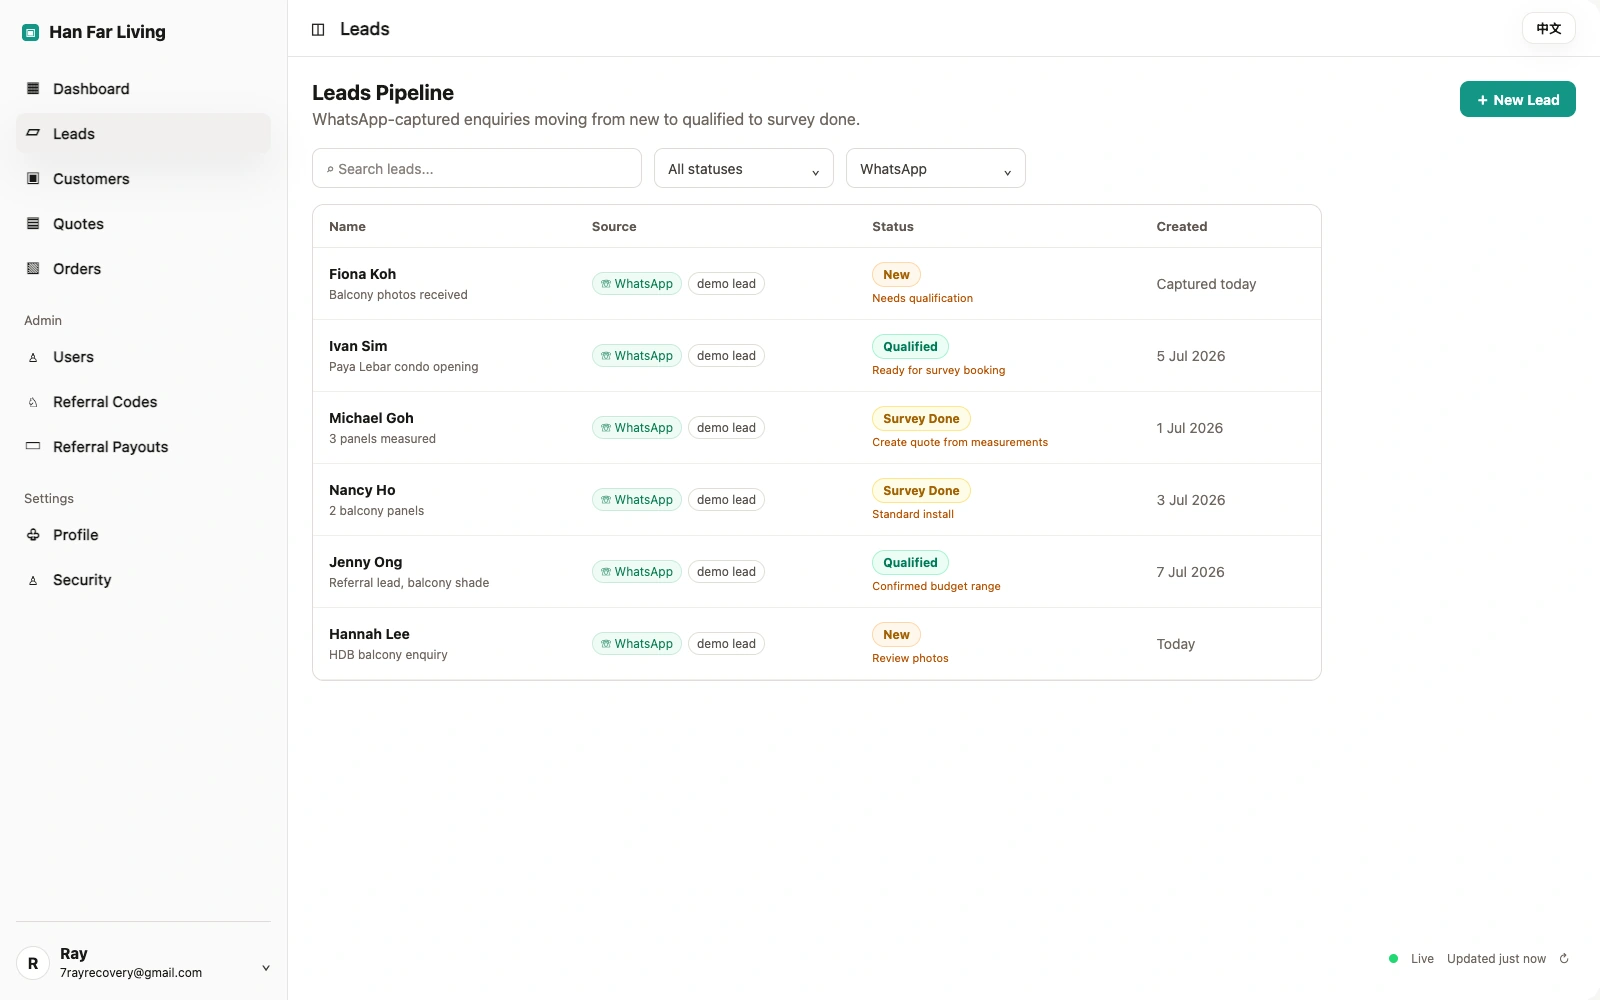Click the Name column header
The height and width of the screenshot is (1000, 1600).
click(x=347, y=227)
